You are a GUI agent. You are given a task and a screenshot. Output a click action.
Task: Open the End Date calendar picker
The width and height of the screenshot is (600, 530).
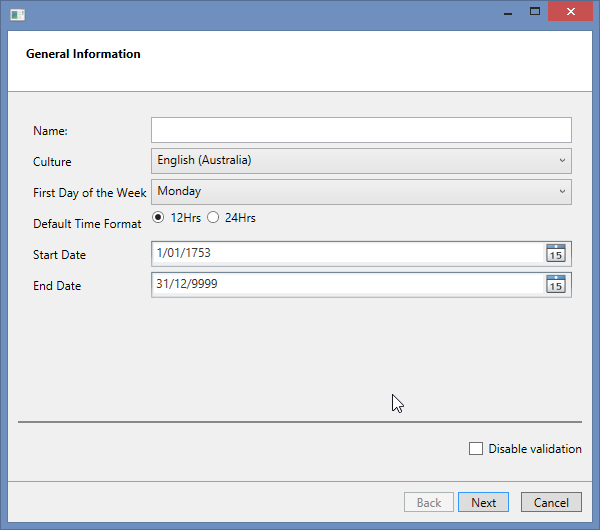[x=555, y=285]
